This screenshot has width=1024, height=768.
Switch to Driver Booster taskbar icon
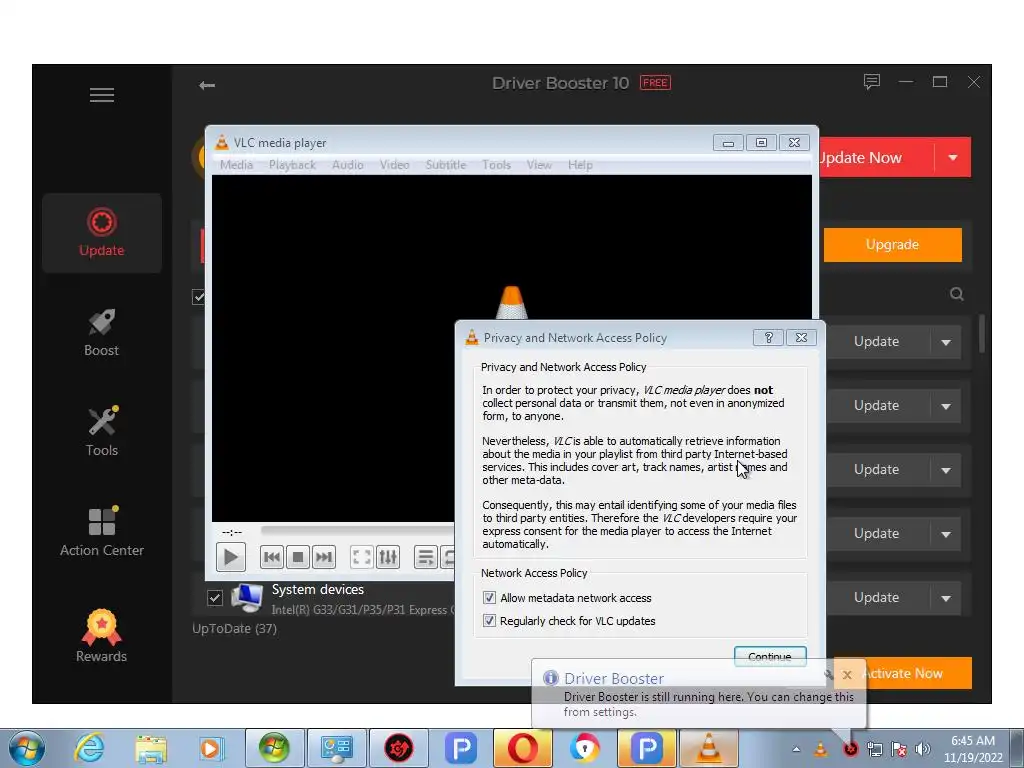coord(399,748)
